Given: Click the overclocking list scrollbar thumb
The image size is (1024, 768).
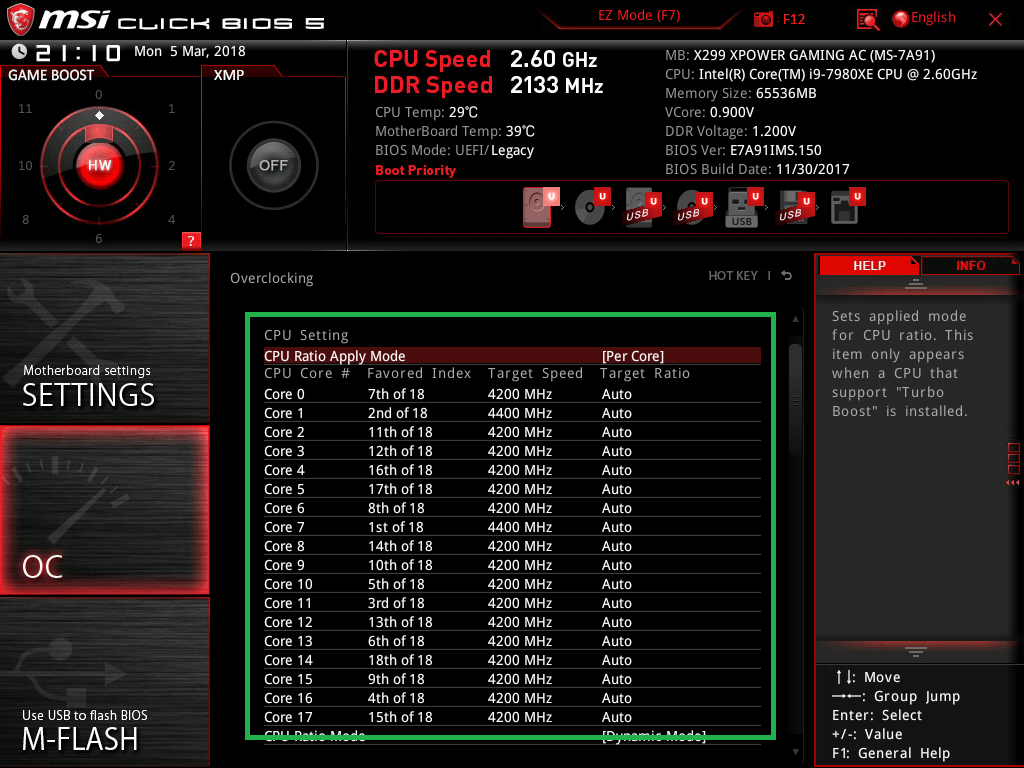Looking at the screenshot, I should click(x=795, y=400).
